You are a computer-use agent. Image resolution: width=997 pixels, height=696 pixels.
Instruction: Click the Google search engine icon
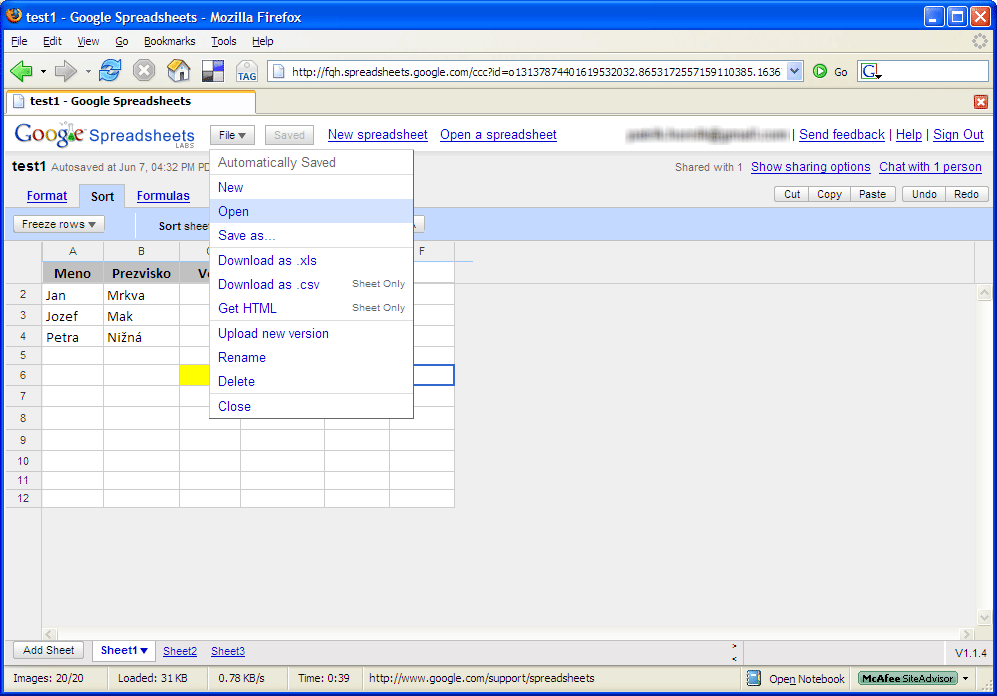point(870,71)
